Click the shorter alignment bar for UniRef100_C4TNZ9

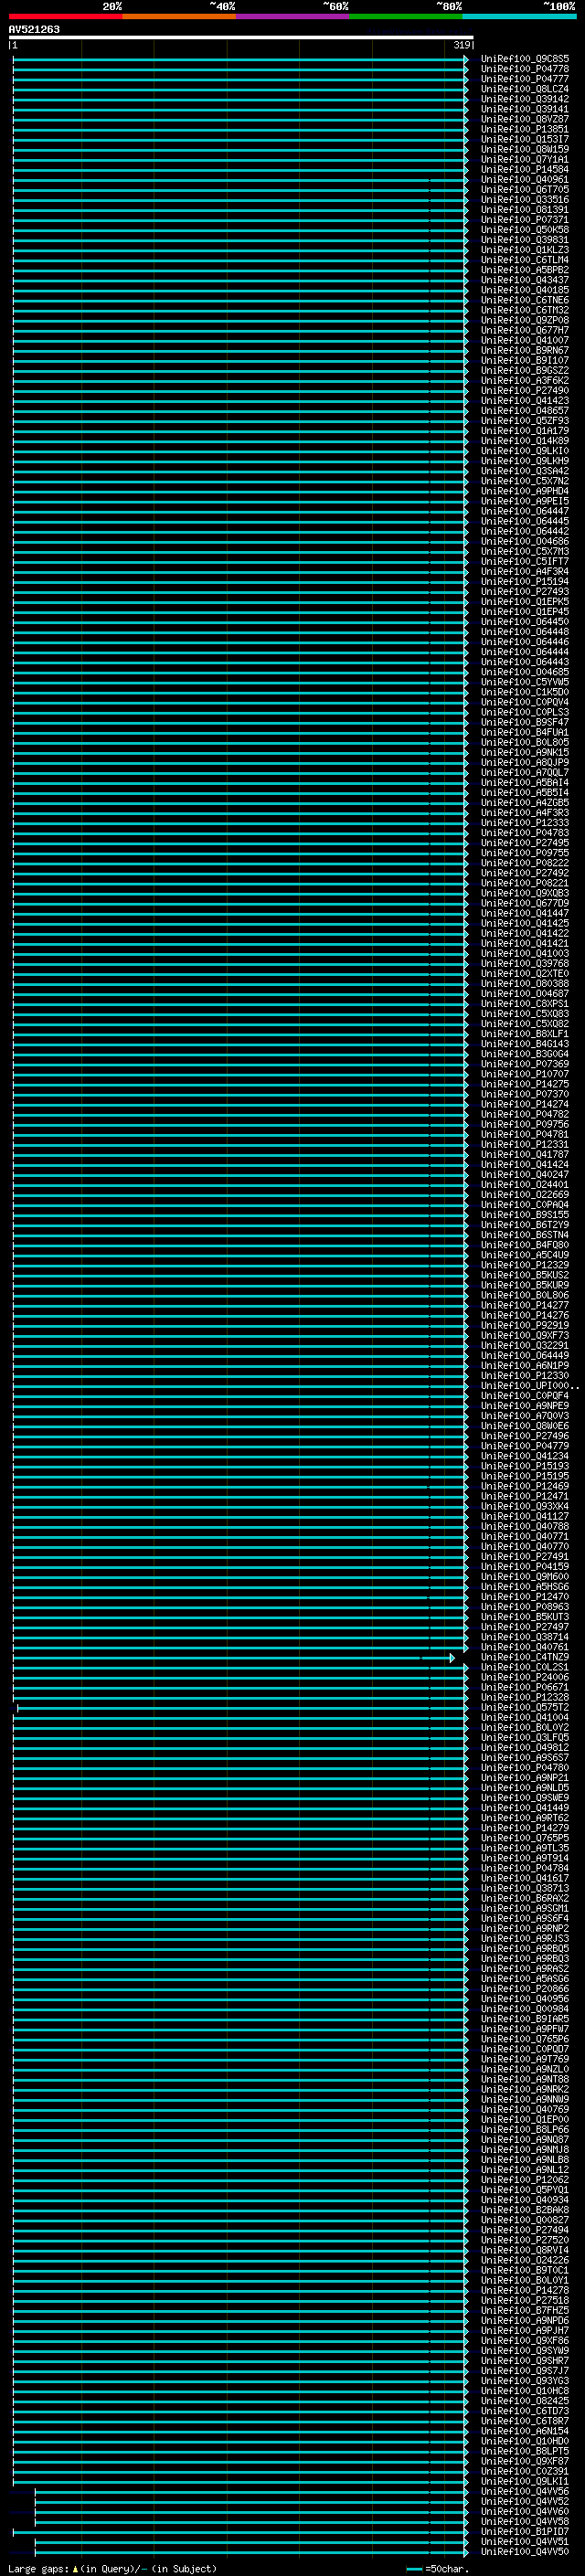click(x=234, y=1658)
